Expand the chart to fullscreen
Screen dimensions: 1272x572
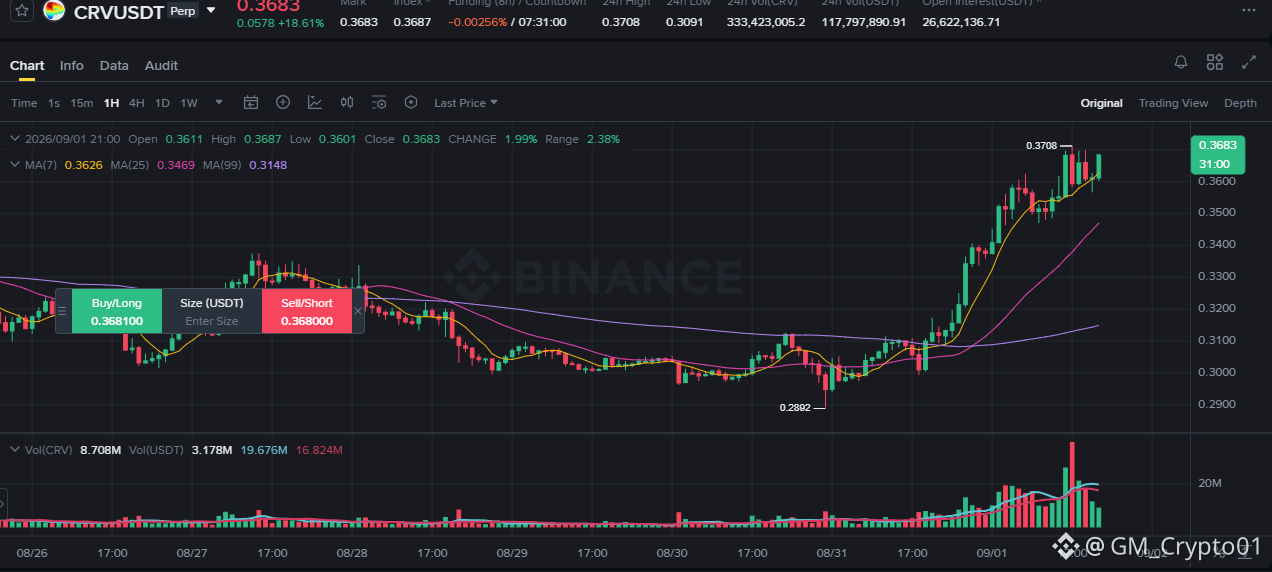(x=1249, y=63)
